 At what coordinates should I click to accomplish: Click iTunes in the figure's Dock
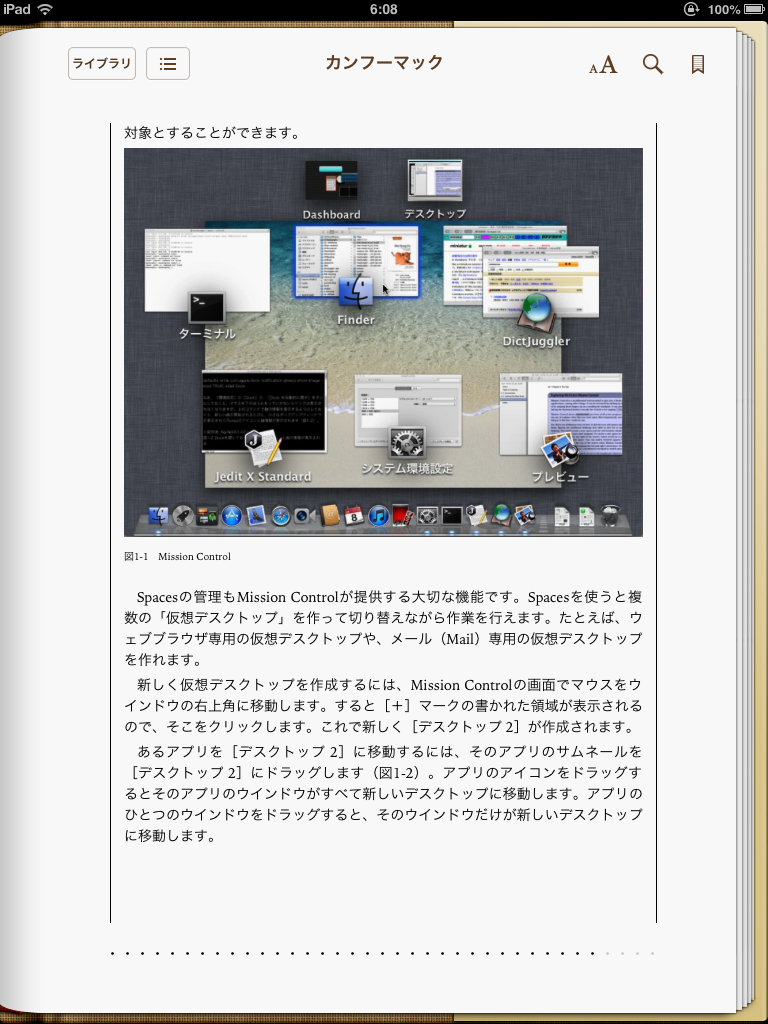click(x=379, y=516)
